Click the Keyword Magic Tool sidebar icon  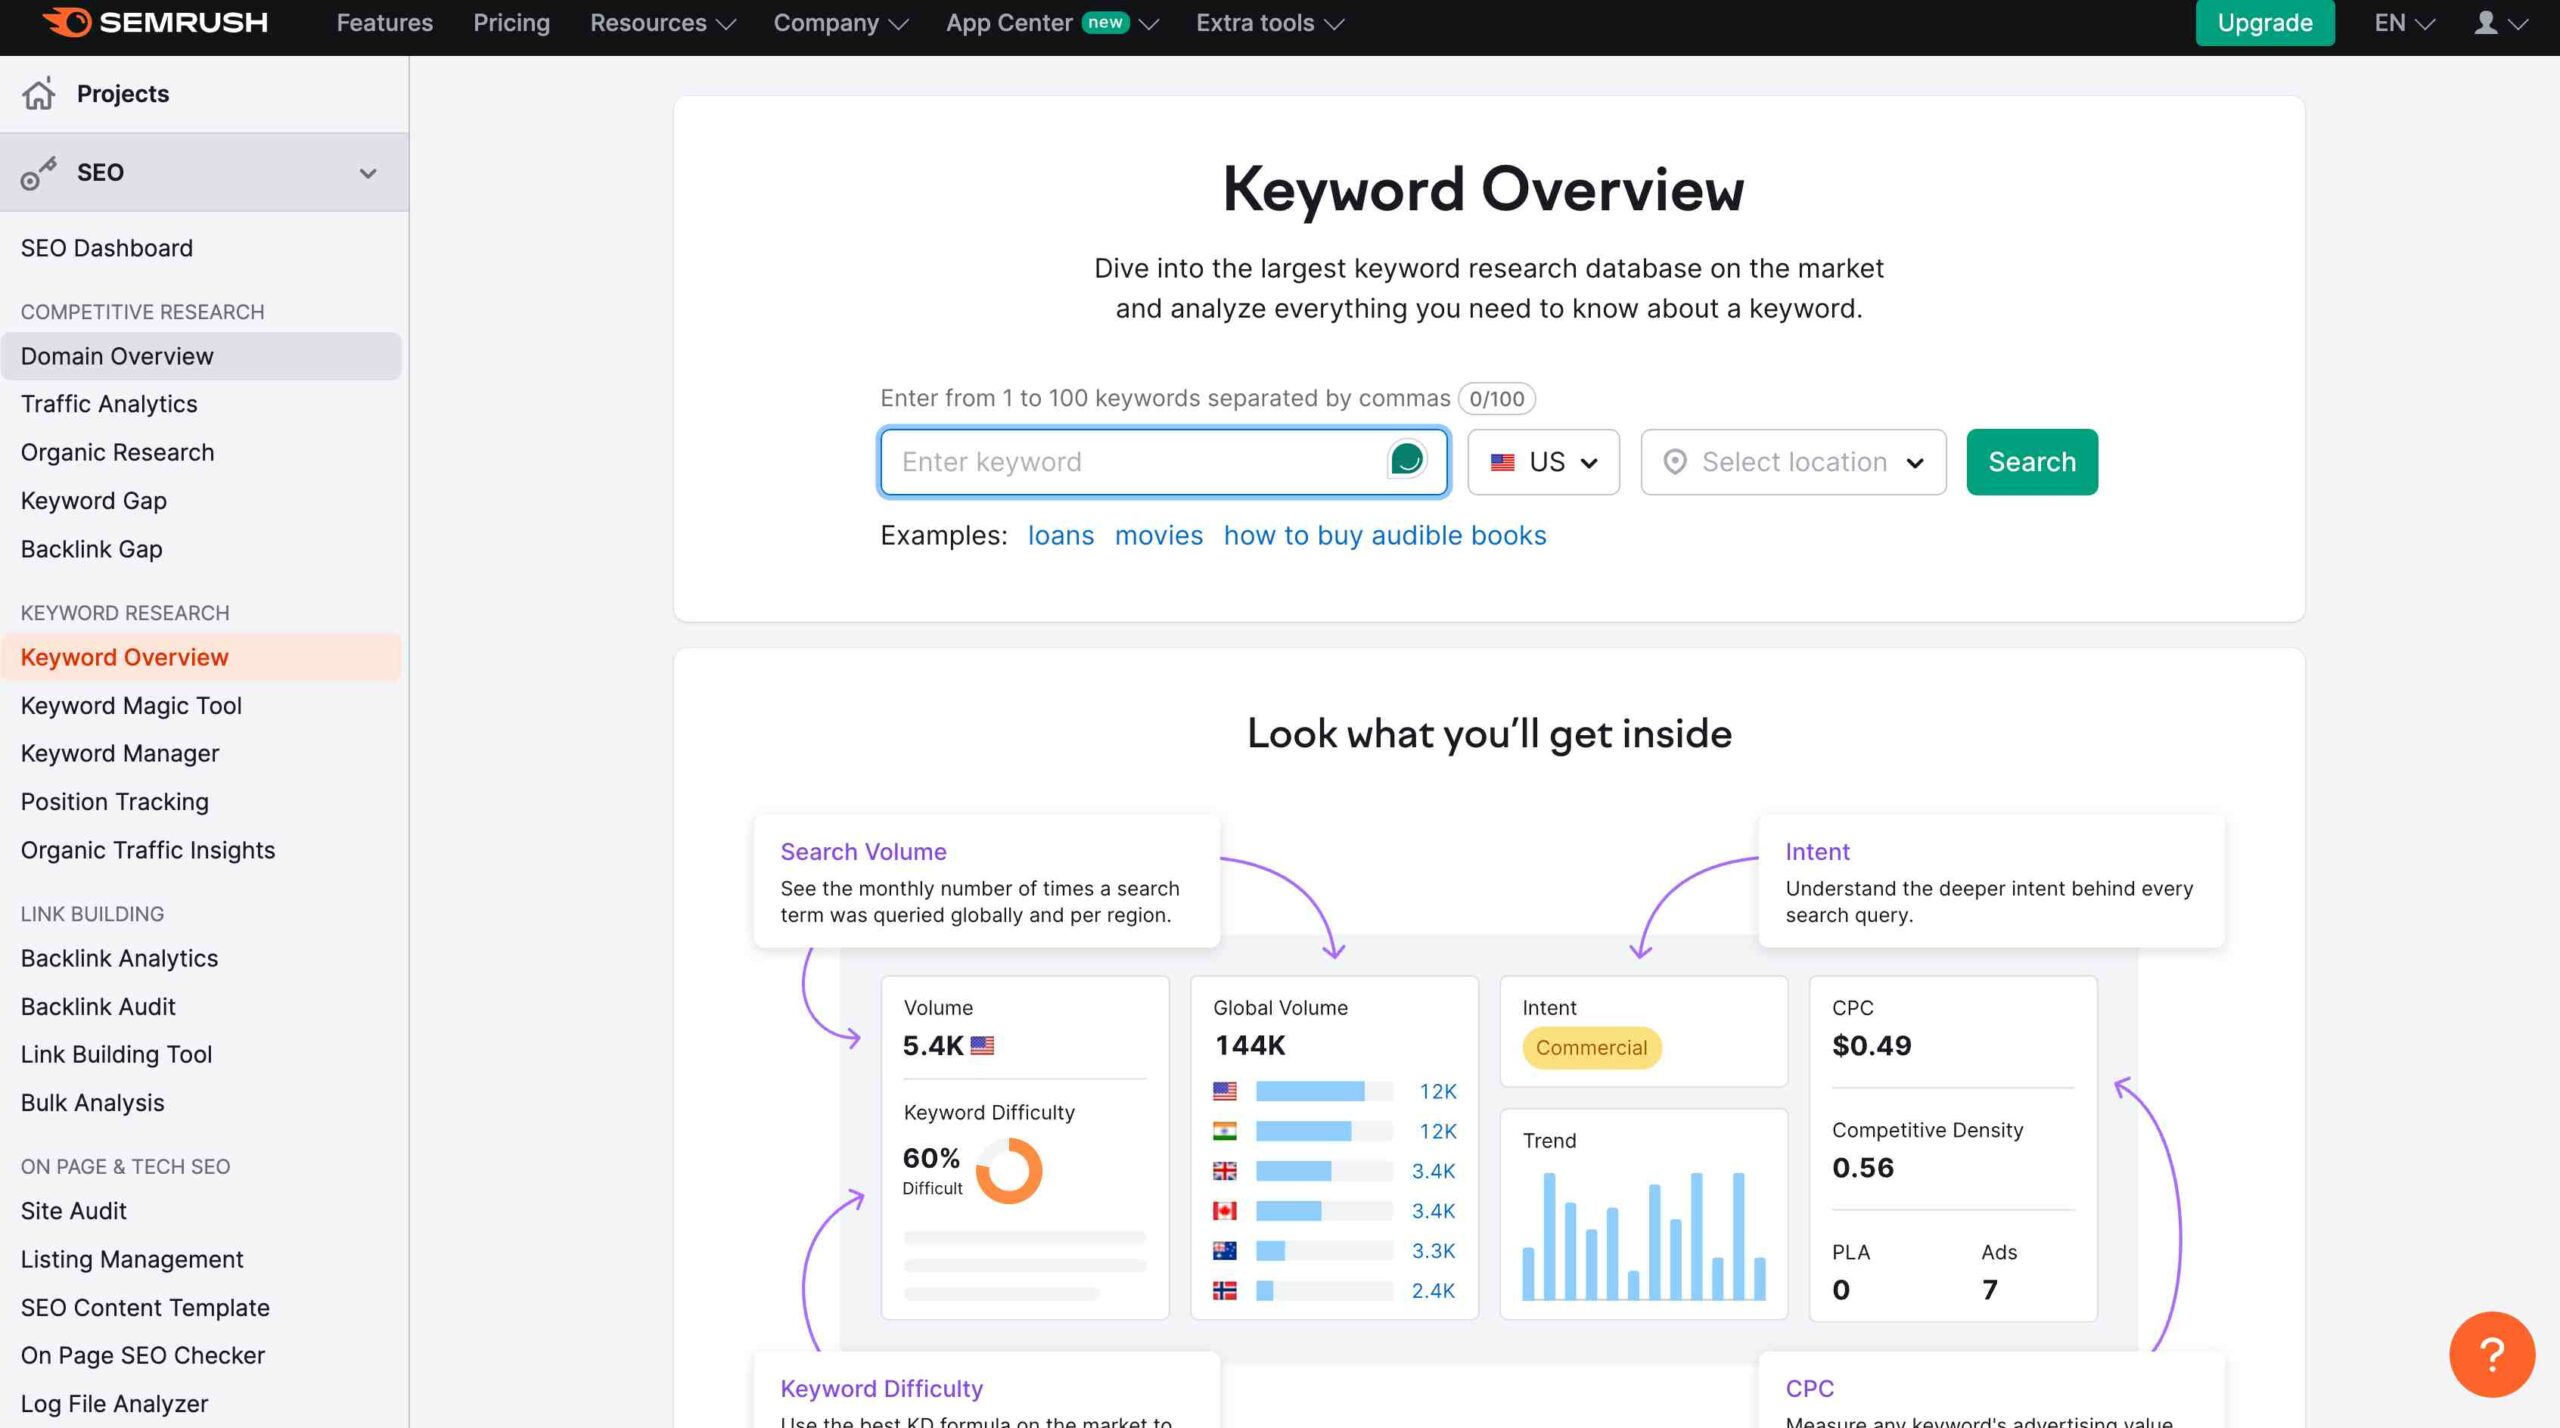[x=130, y=703]
